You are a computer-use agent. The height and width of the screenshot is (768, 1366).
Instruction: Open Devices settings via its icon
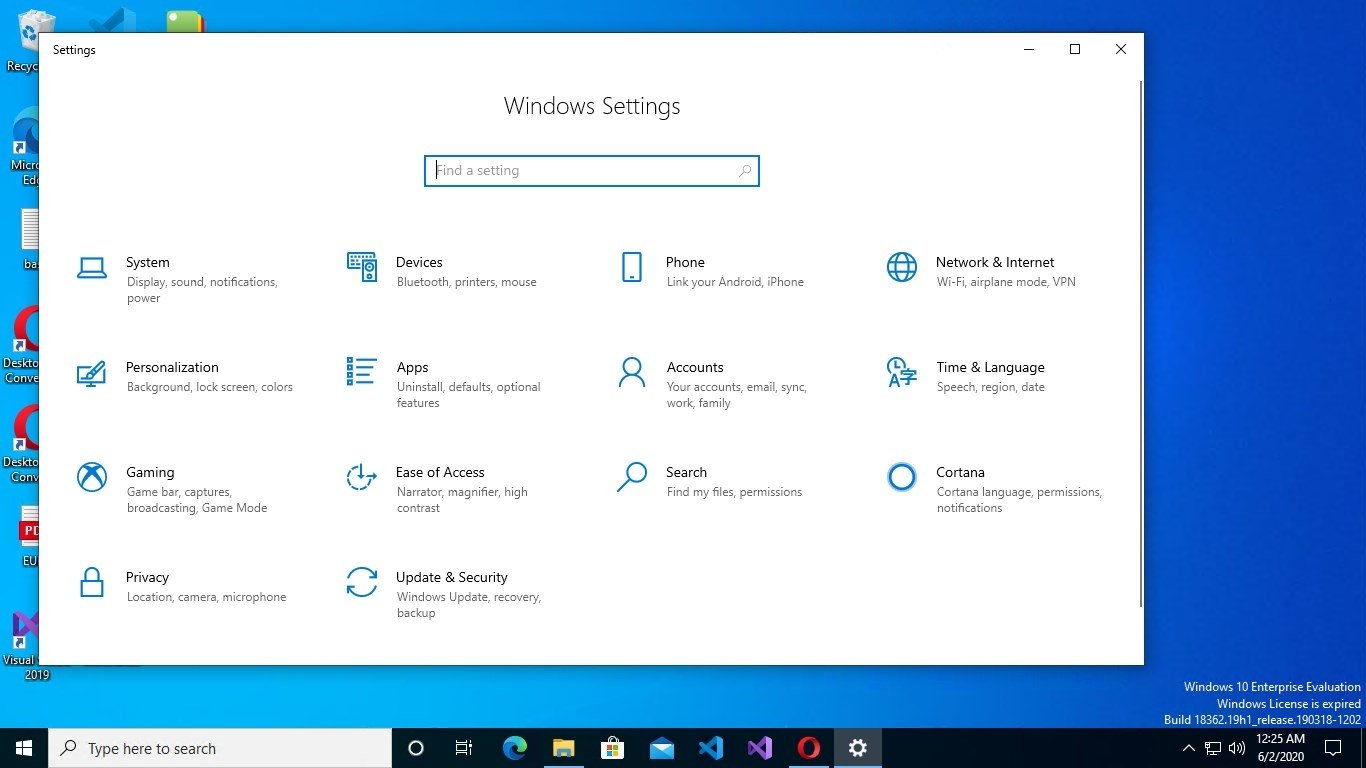point(362,267)
